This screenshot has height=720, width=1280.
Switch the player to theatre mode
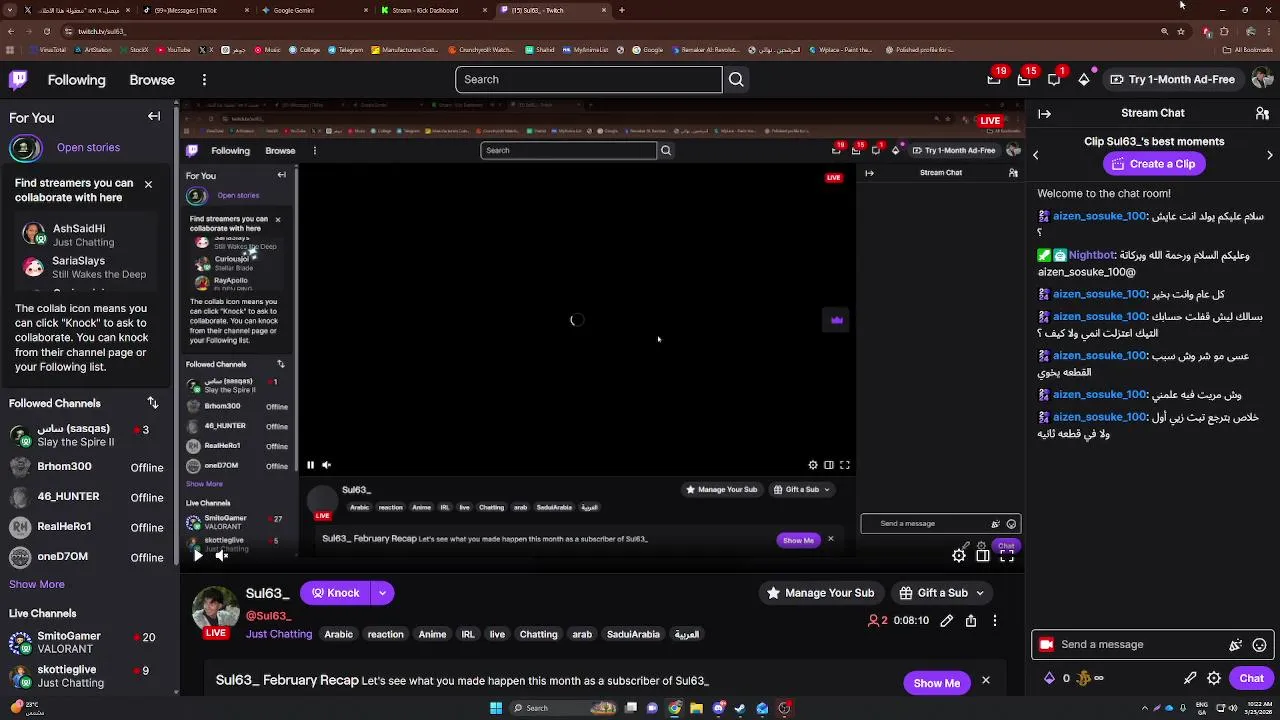tap(983, 555)
